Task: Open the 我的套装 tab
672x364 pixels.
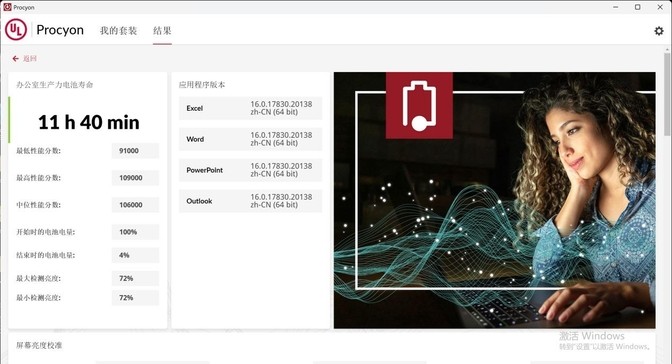Action: click(x=119, y=31)
